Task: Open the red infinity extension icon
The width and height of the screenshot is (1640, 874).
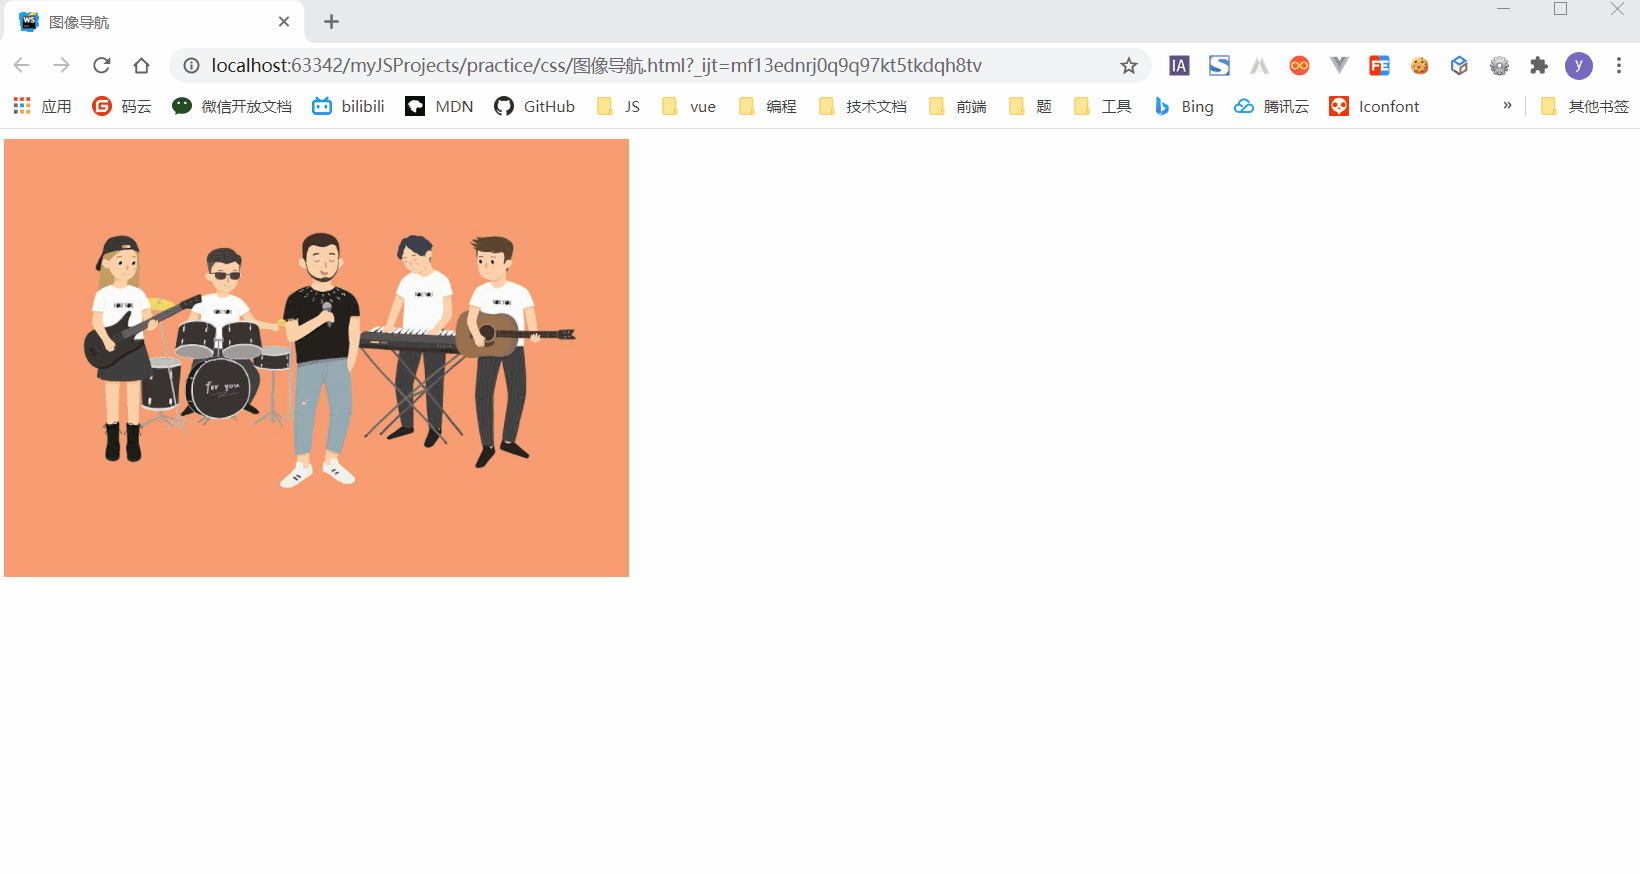Action: [1299, 66]
